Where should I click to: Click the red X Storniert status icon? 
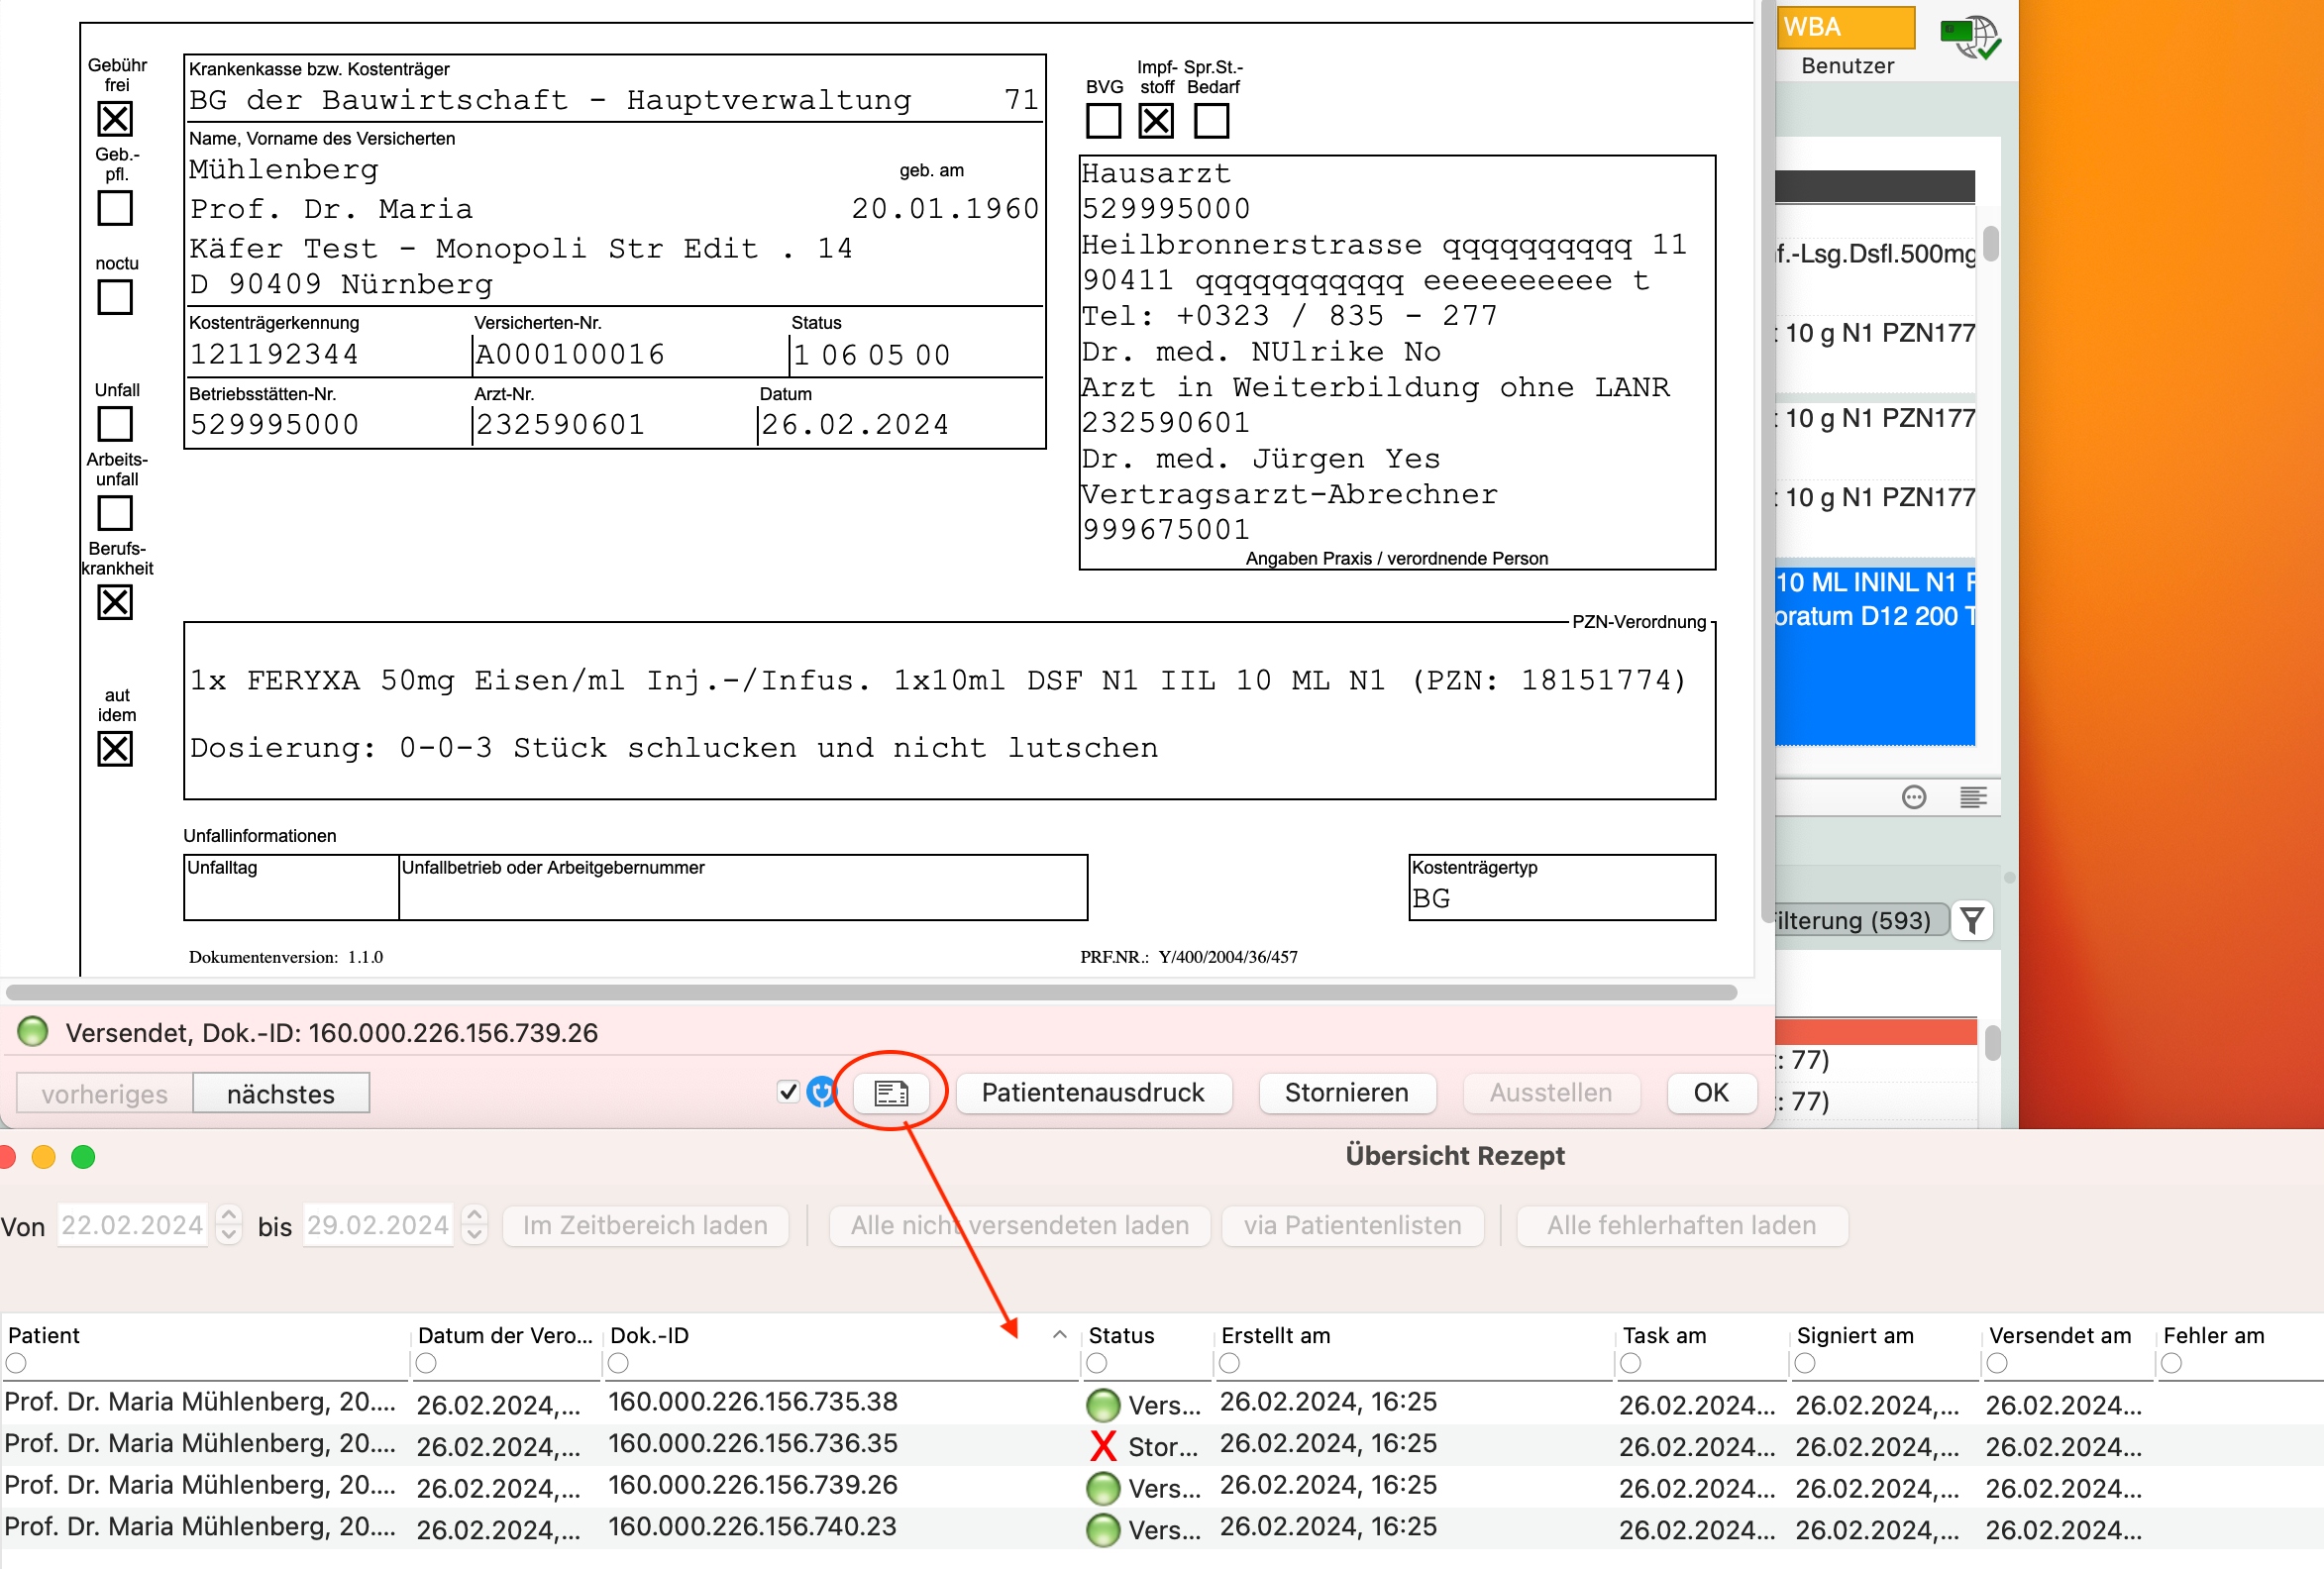(1103, 1446)
